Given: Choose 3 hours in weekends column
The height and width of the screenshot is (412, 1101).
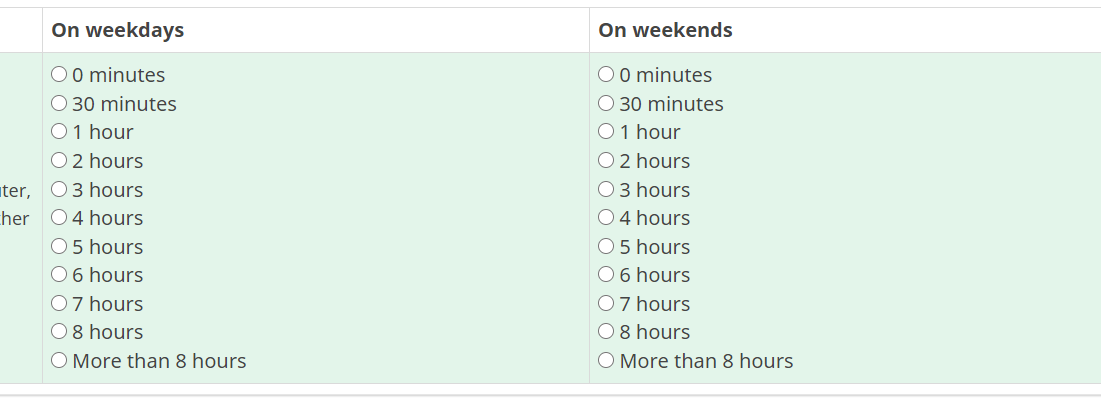Looking at the screenshot, I should click(606, 189).
